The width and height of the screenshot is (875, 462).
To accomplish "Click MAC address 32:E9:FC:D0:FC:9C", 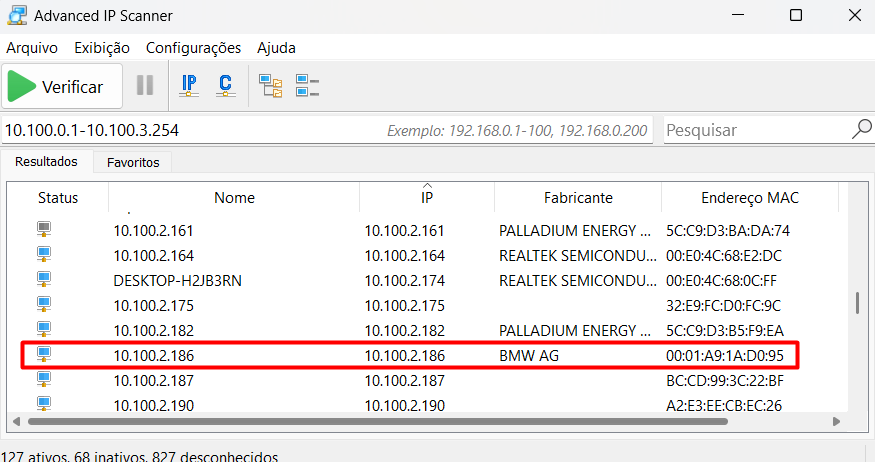I will point(723,306).
